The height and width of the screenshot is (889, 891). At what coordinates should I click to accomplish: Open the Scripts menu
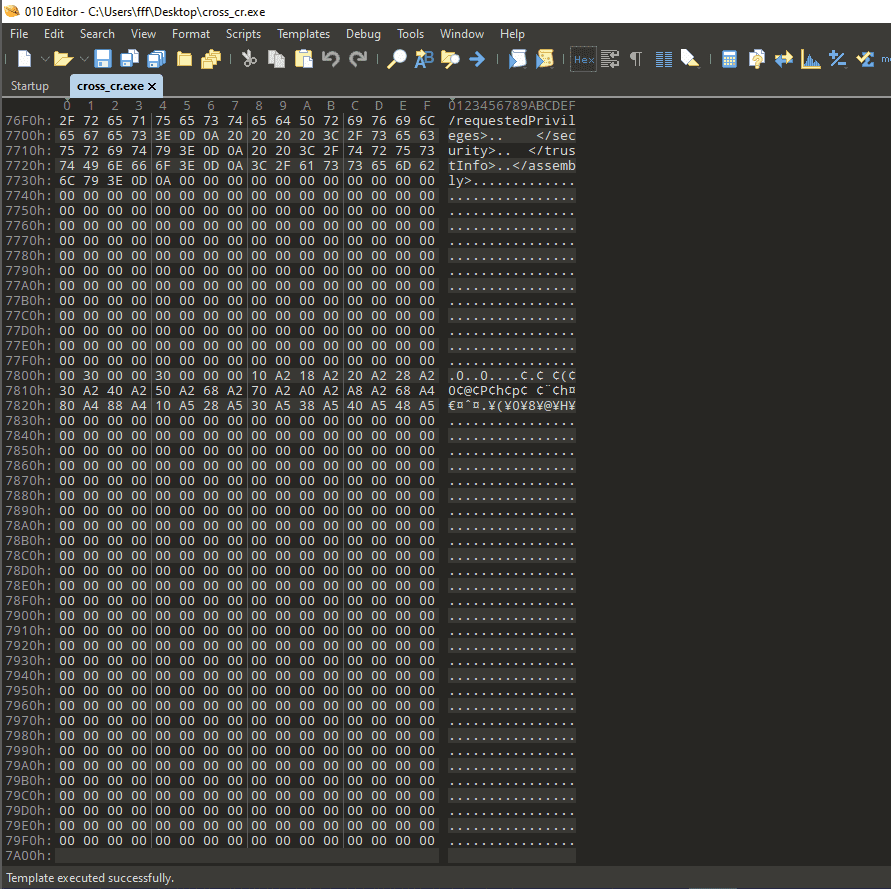tap(243, 34)
